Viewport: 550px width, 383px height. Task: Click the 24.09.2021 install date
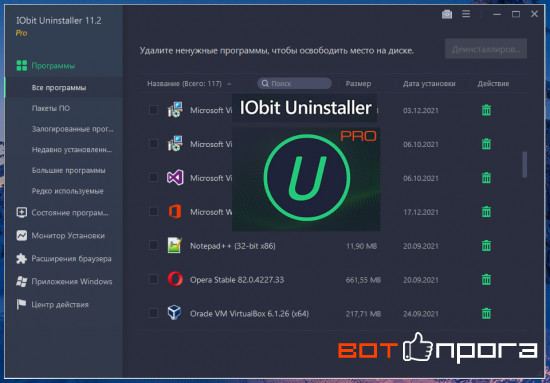point(421,314)
